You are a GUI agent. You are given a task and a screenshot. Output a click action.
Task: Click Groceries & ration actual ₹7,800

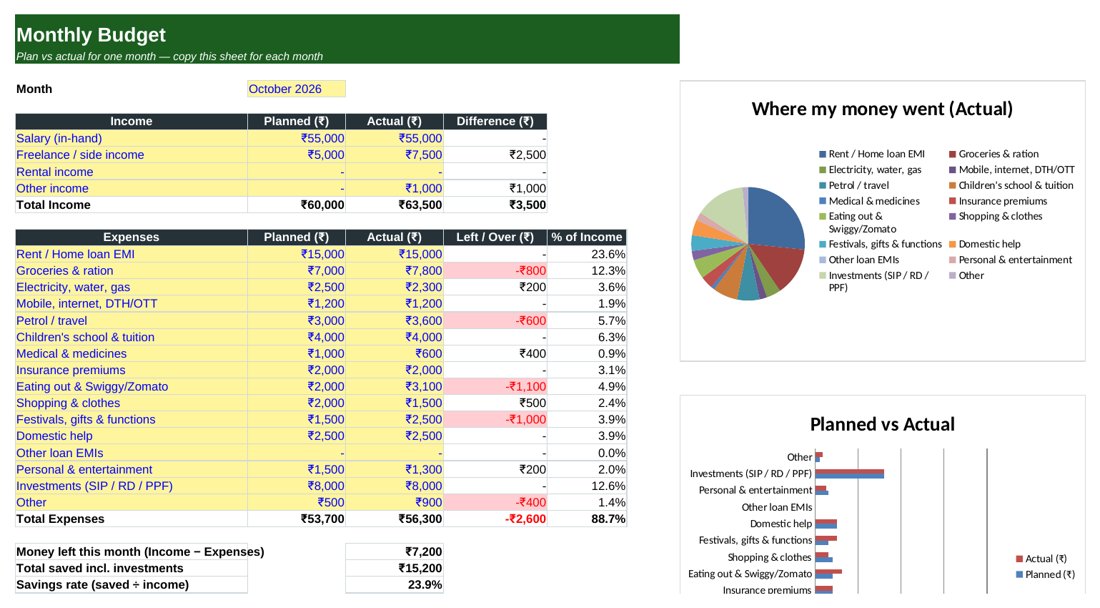point(394,271)
